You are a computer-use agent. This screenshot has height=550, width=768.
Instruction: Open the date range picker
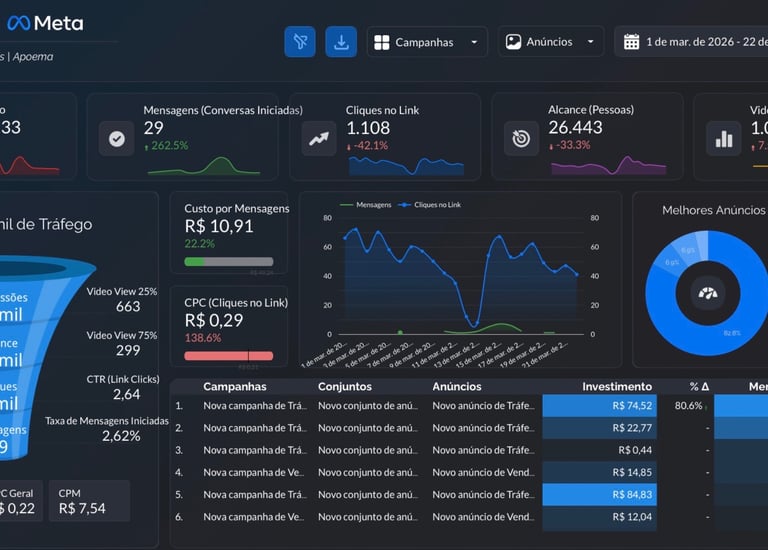tap(691, 42)
